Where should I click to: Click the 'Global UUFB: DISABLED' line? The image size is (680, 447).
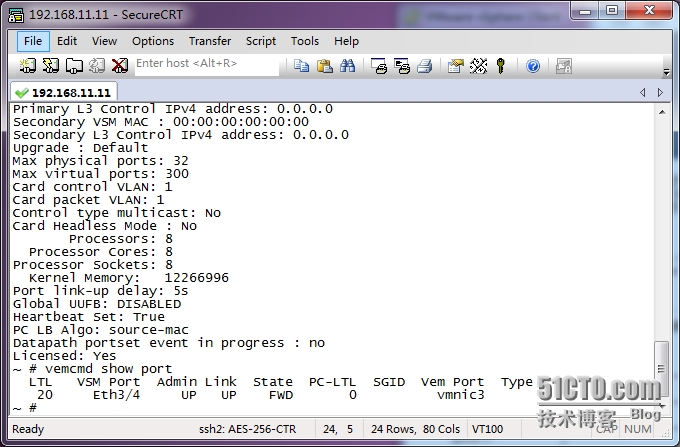coord(97,304)
